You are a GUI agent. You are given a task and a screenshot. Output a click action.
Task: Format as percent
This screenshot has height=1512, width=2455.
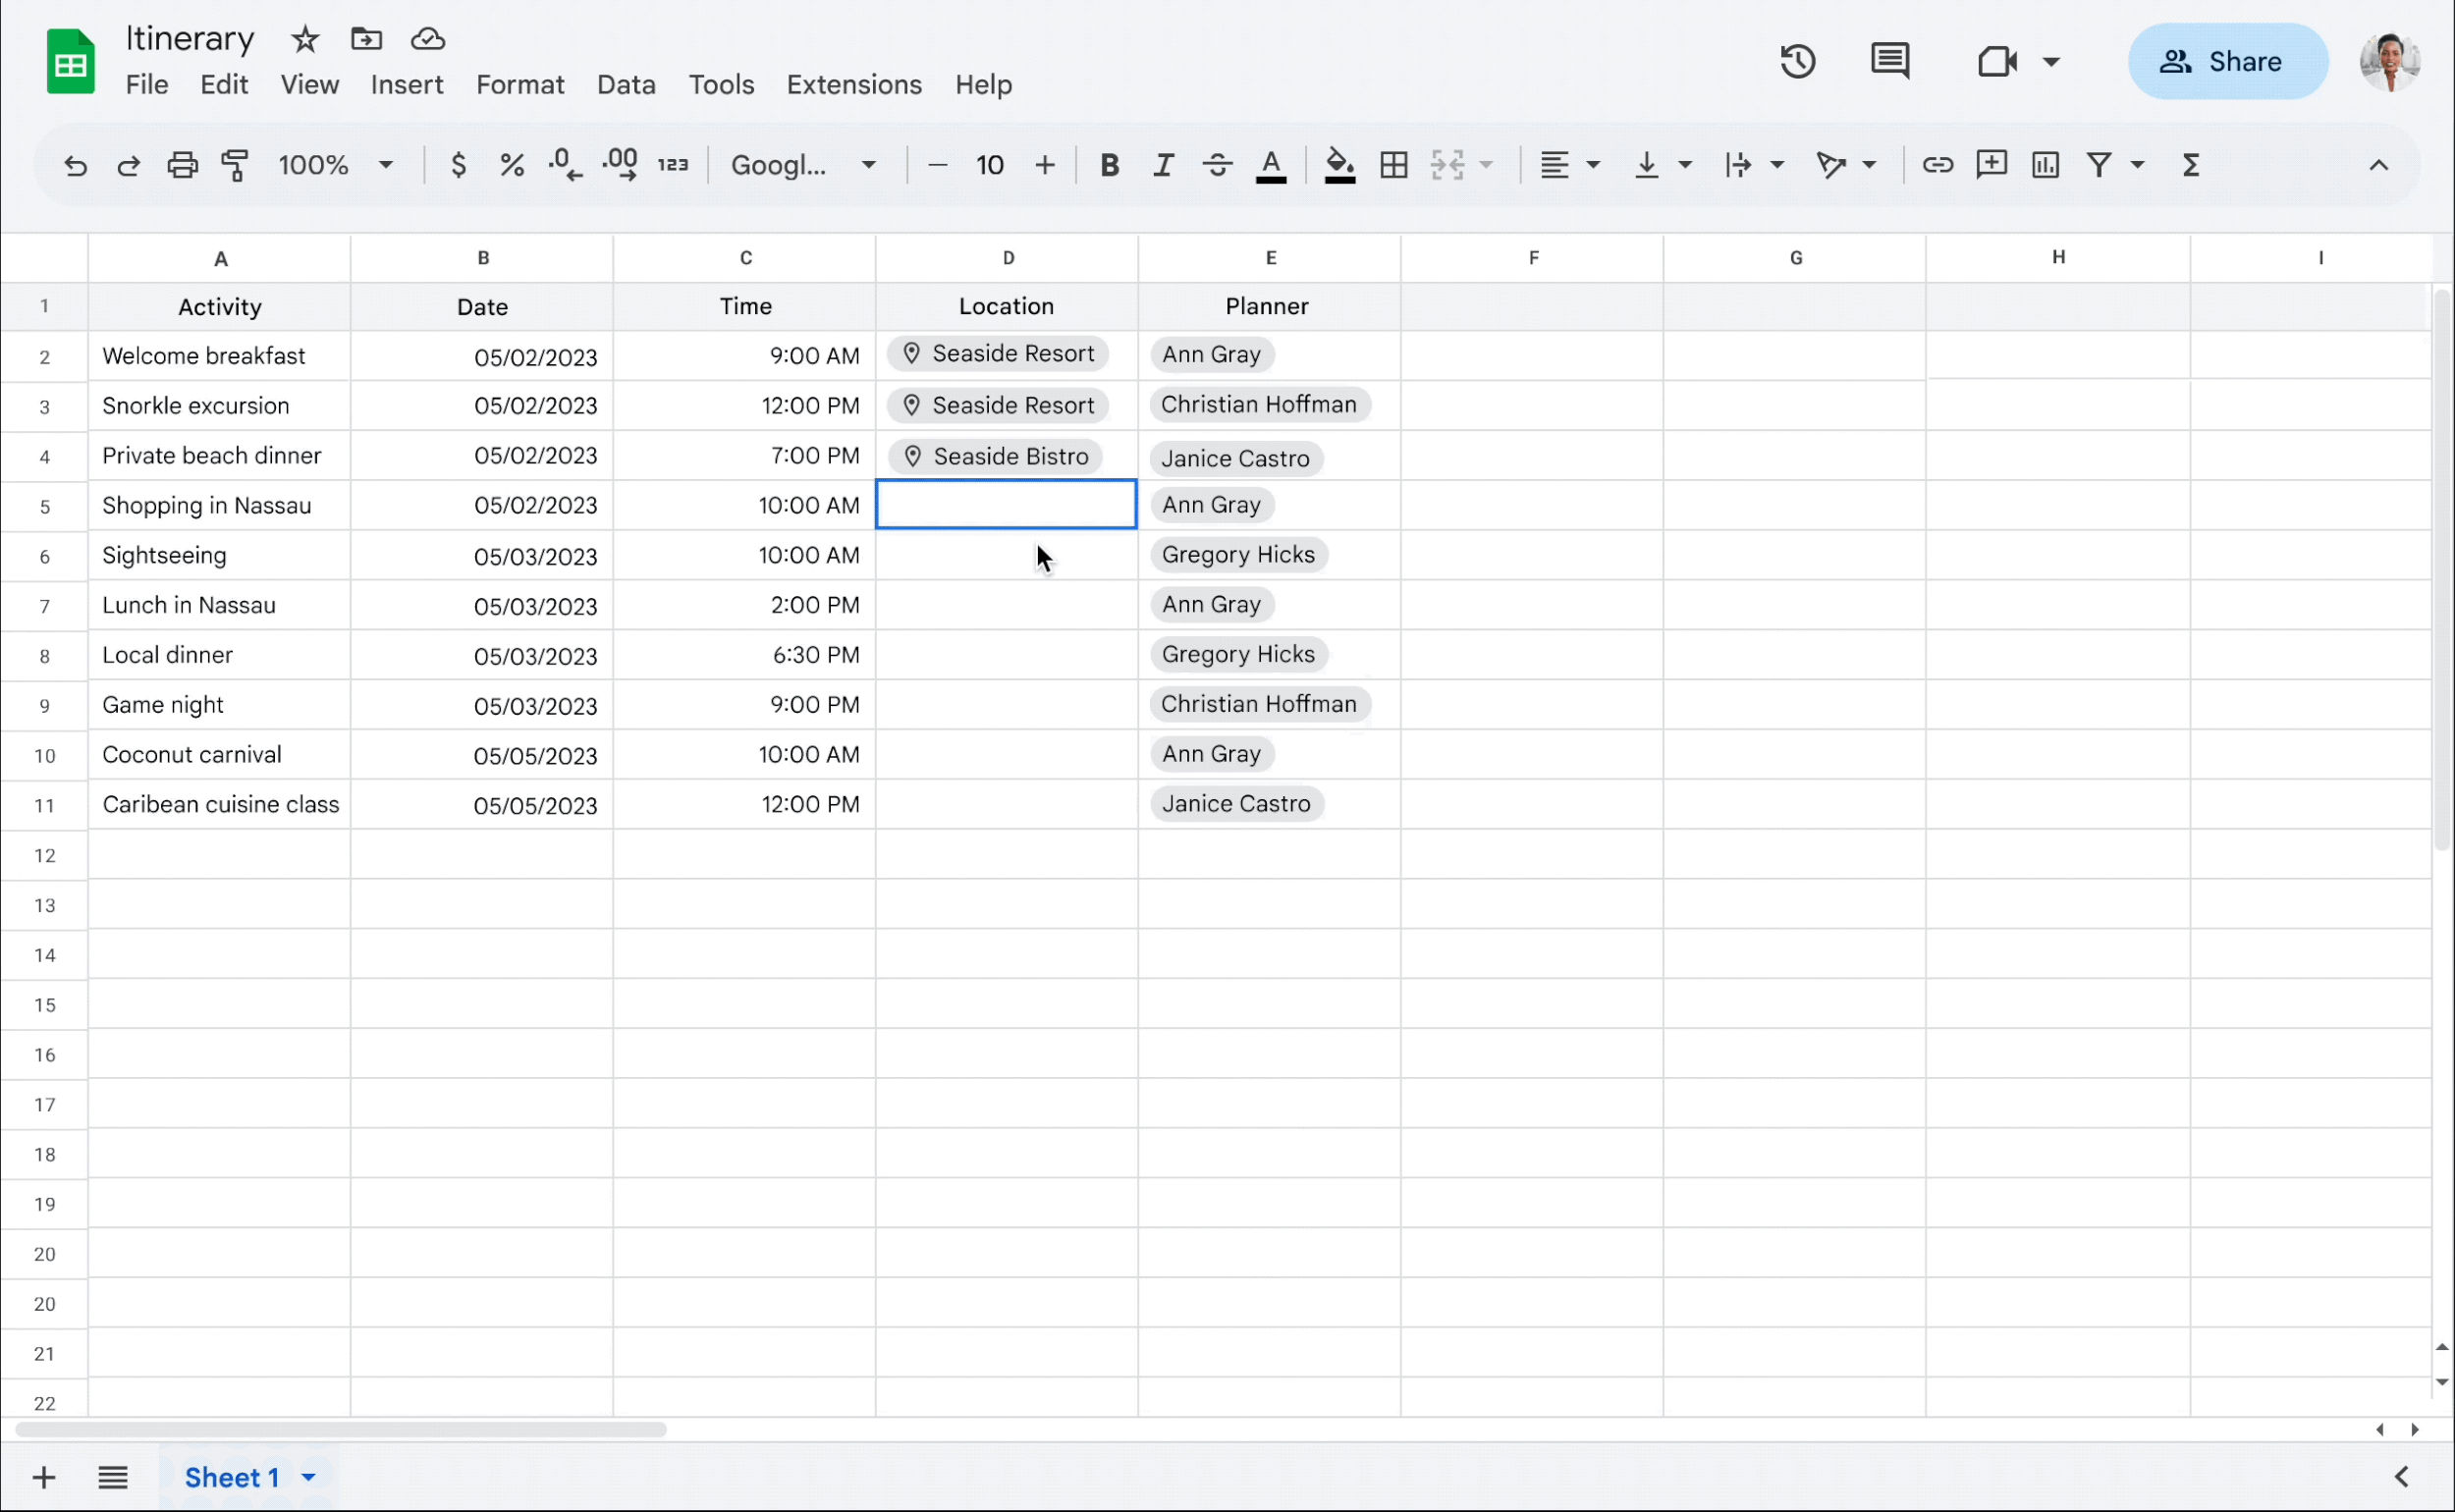click(512, 165)
